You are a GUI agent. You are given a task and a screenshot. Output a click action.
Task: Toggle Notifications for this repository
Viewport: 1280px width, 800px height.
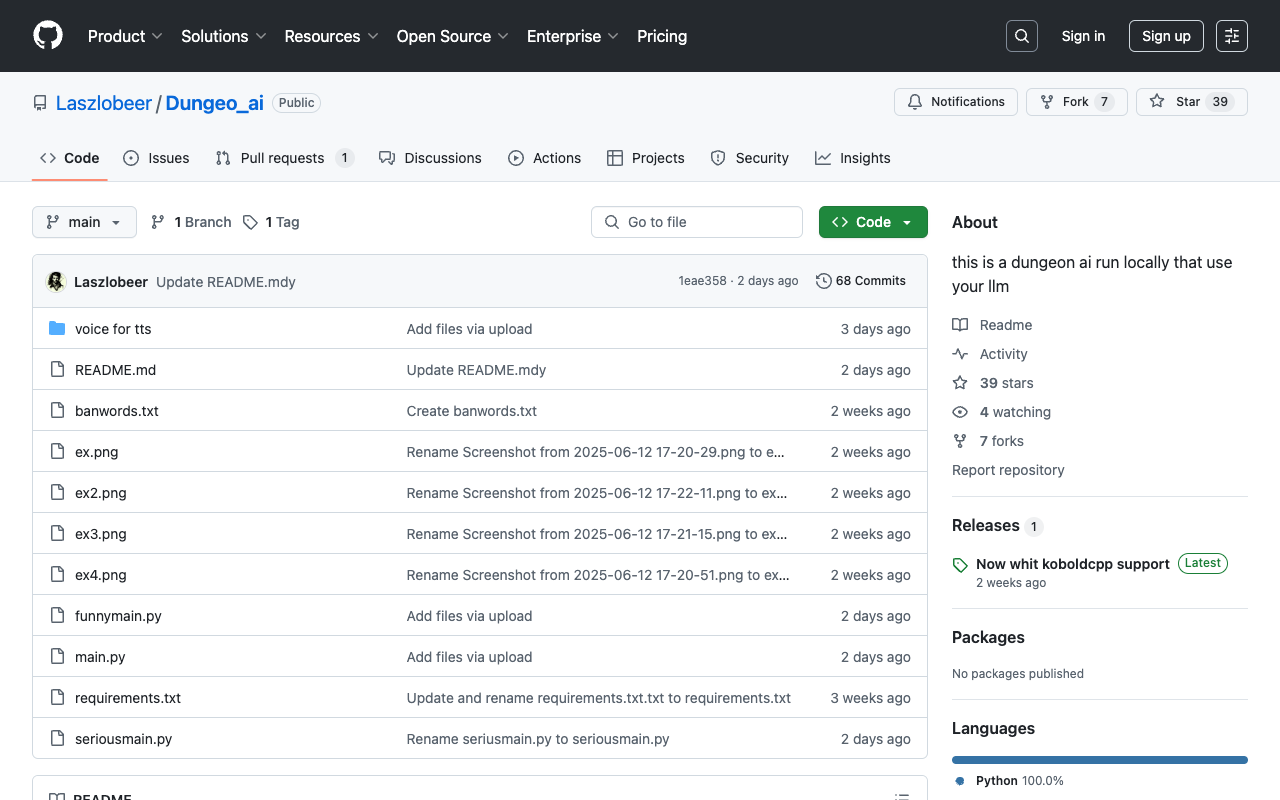(956, 102)
